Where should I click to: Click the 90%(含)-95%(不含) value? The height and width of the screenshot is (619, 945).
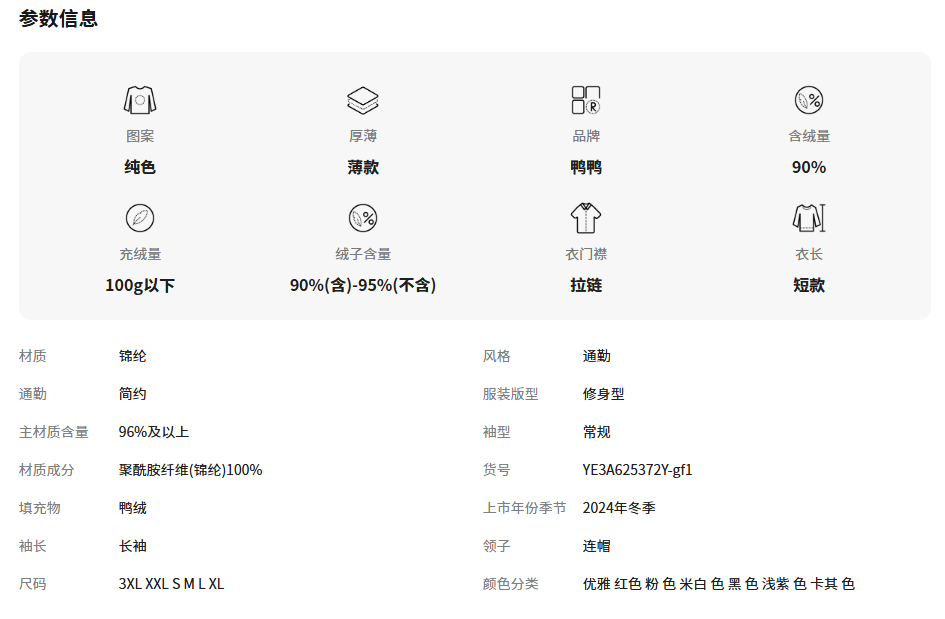point(363,285)
